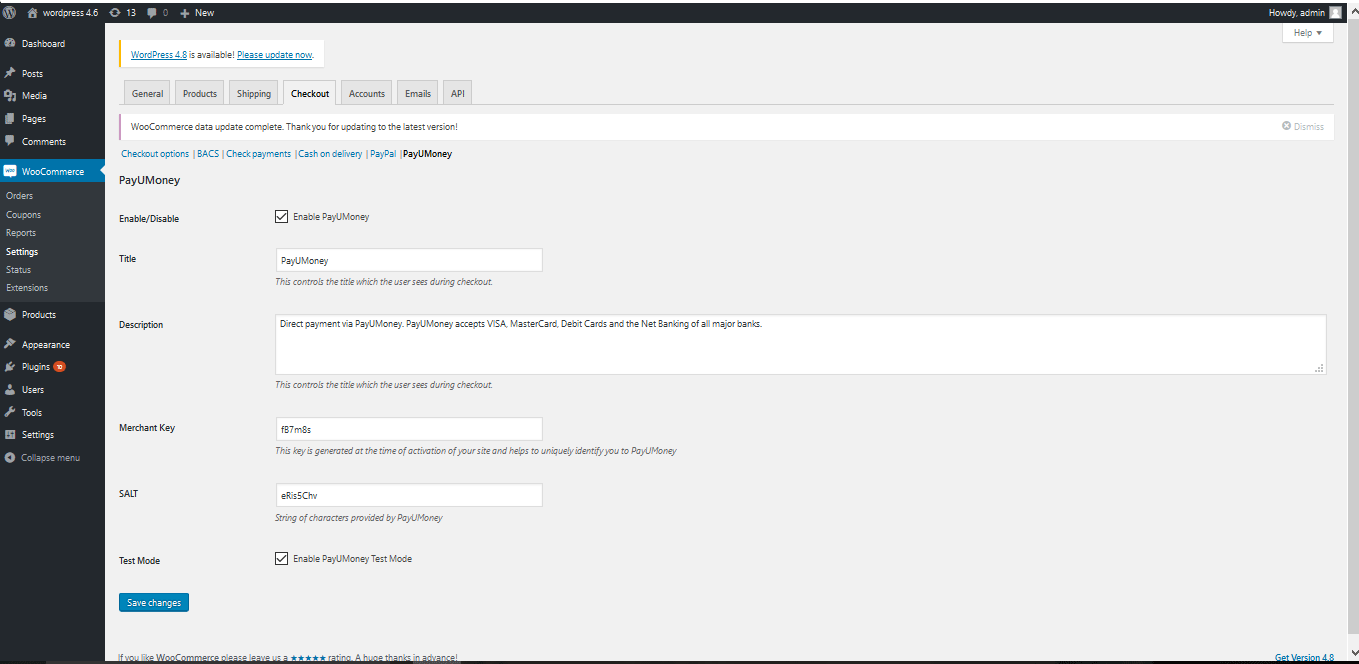This screenshot has width=1359, height=664.
Task: Uncheck Enable PayUMoney Test Mode
Action: click(281, 558)
